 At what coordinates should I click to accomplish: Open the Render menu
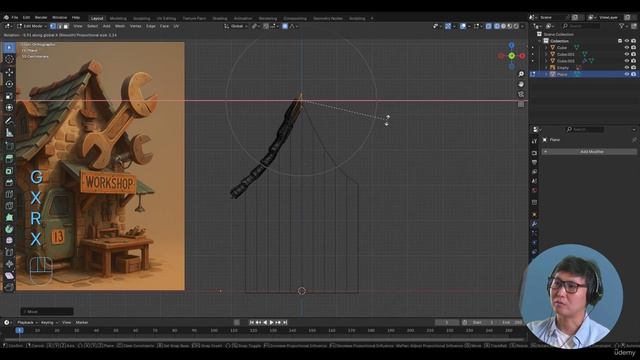coord(41,18)
